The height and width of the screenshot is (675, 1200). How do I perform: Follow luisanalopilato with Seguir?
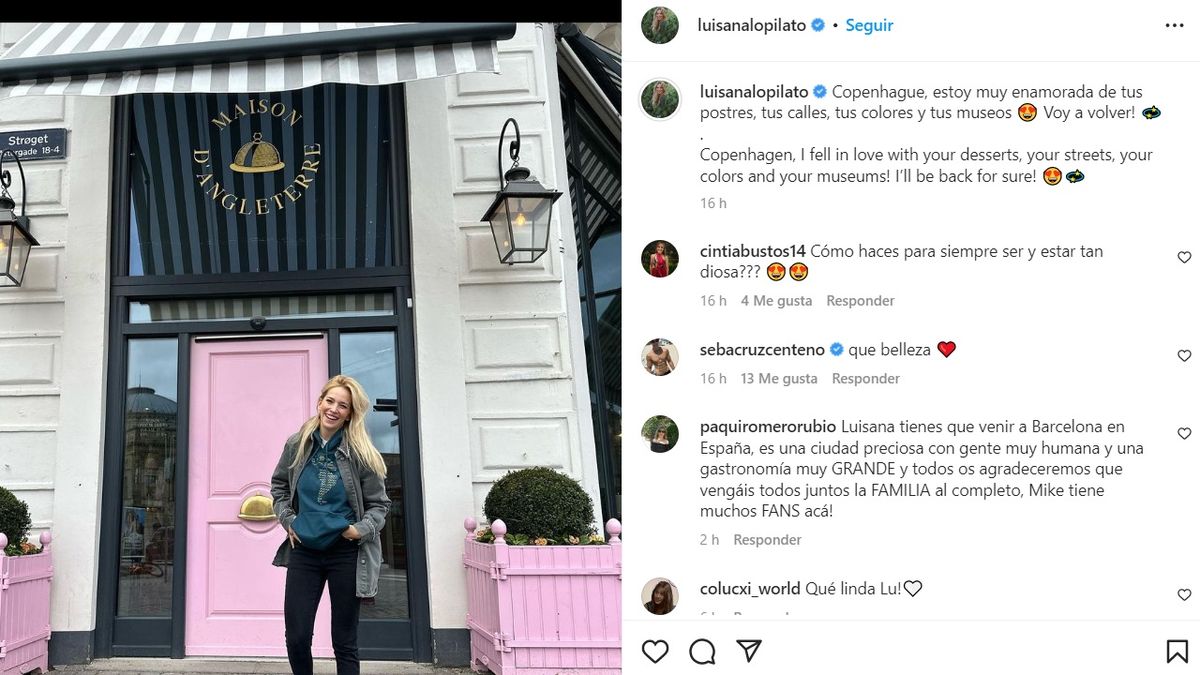[x=869, y=26]
